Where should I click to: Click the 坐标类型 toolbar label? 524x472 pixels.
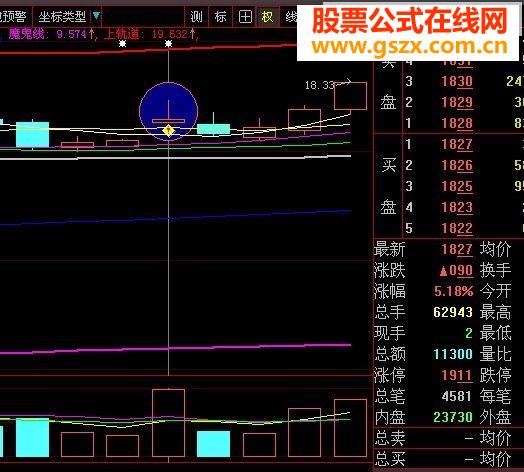pyautogui.click(x=62, y=16)
